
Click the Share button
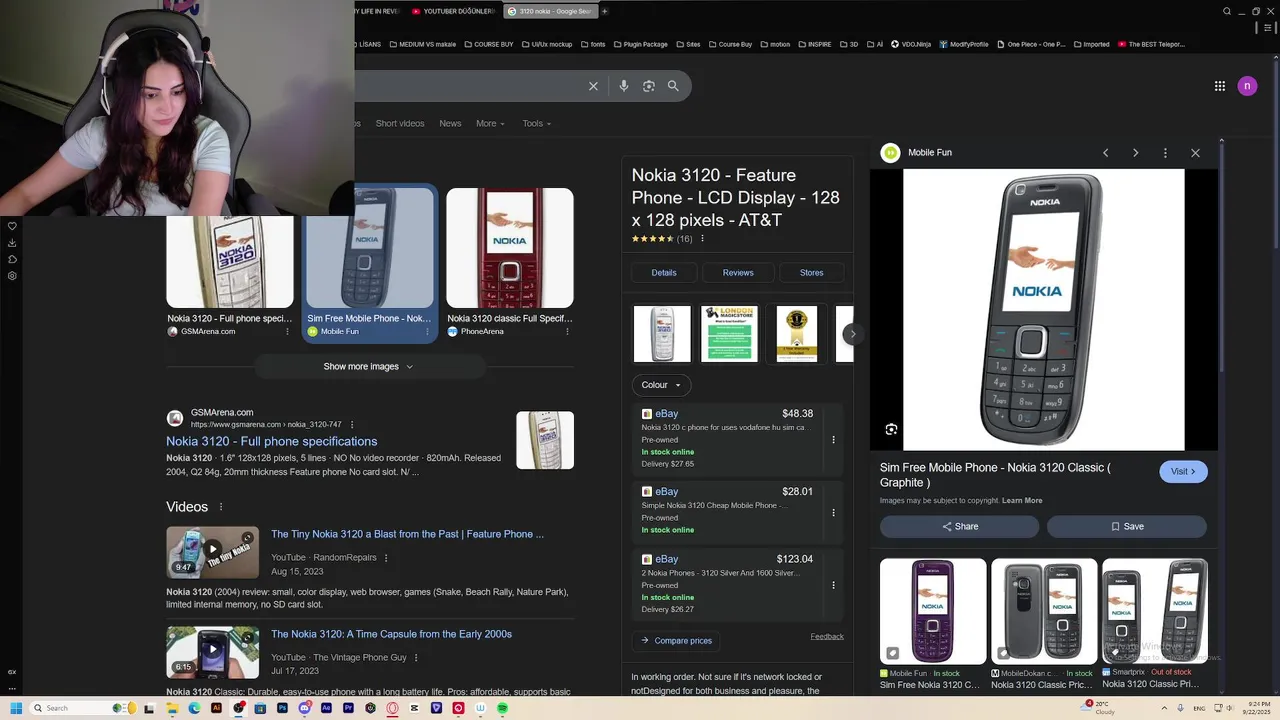960,526
